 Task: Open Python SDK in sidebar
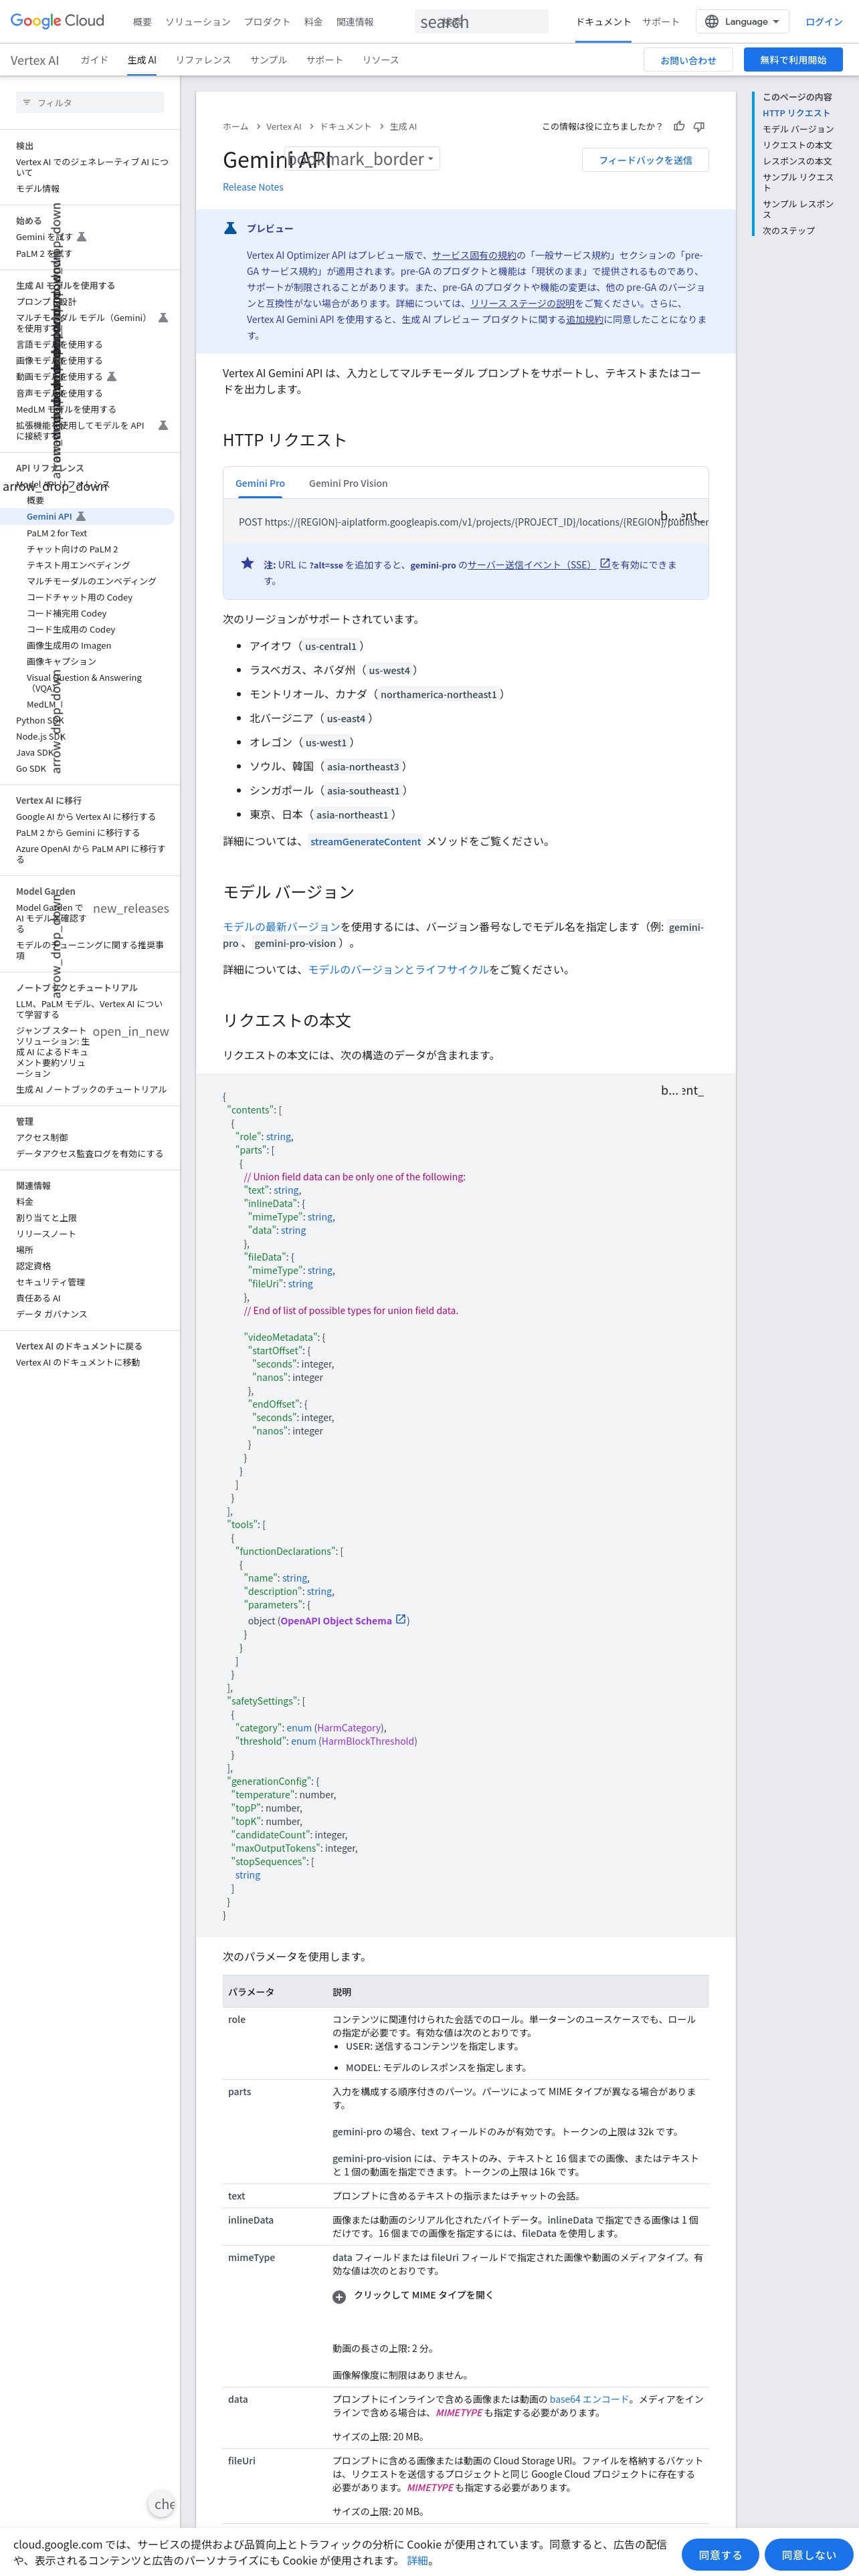coord(40,720)
